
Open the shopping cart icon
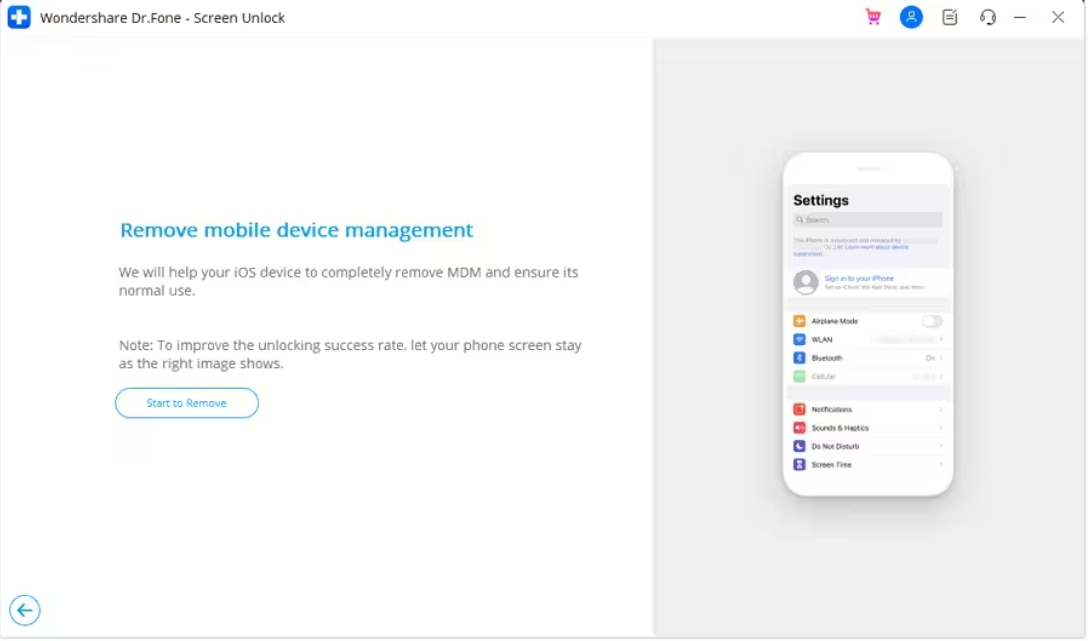pyautogui.click(x=873, y=17)
